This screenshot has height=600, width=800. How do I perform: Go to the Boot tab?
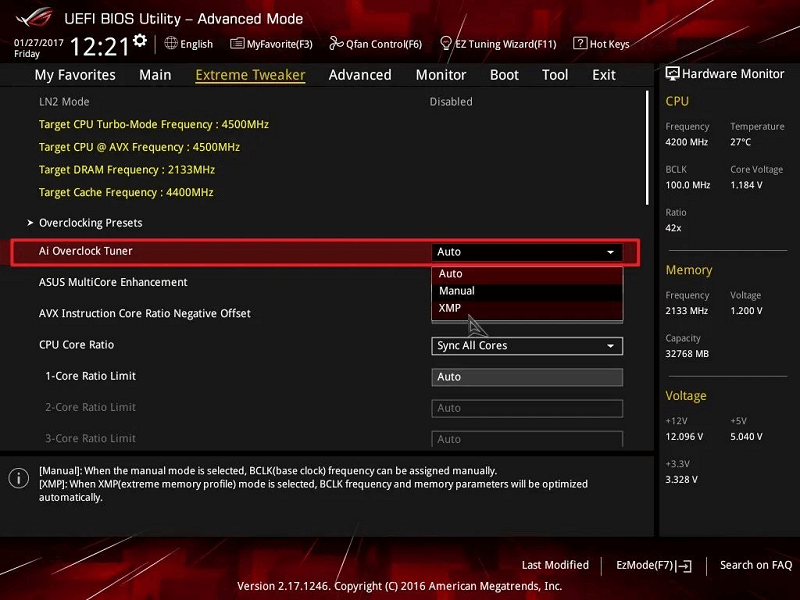tap(504, 75)
